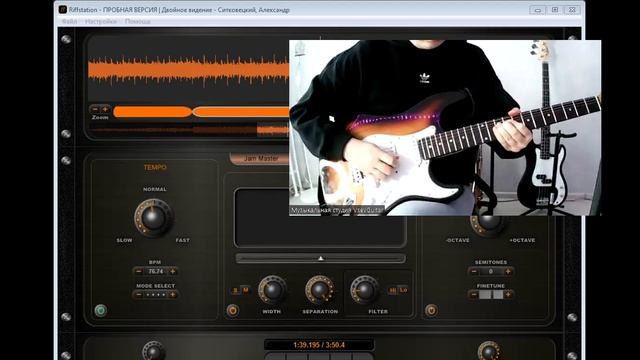
Task: Click the FAST tempo label
Action: (x=182, y=240)
